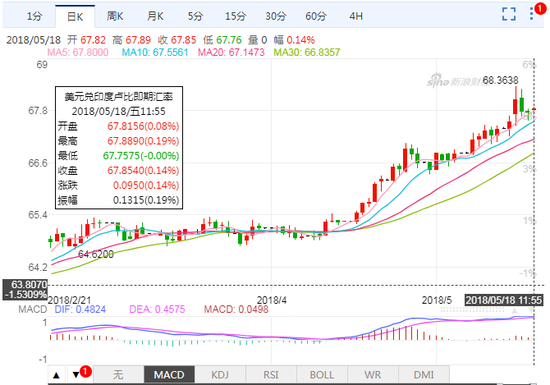The height and width of the screenshot is (385, 550).
Task: Click the 68.3638 high price label
Action: click(x=501, y=80)
